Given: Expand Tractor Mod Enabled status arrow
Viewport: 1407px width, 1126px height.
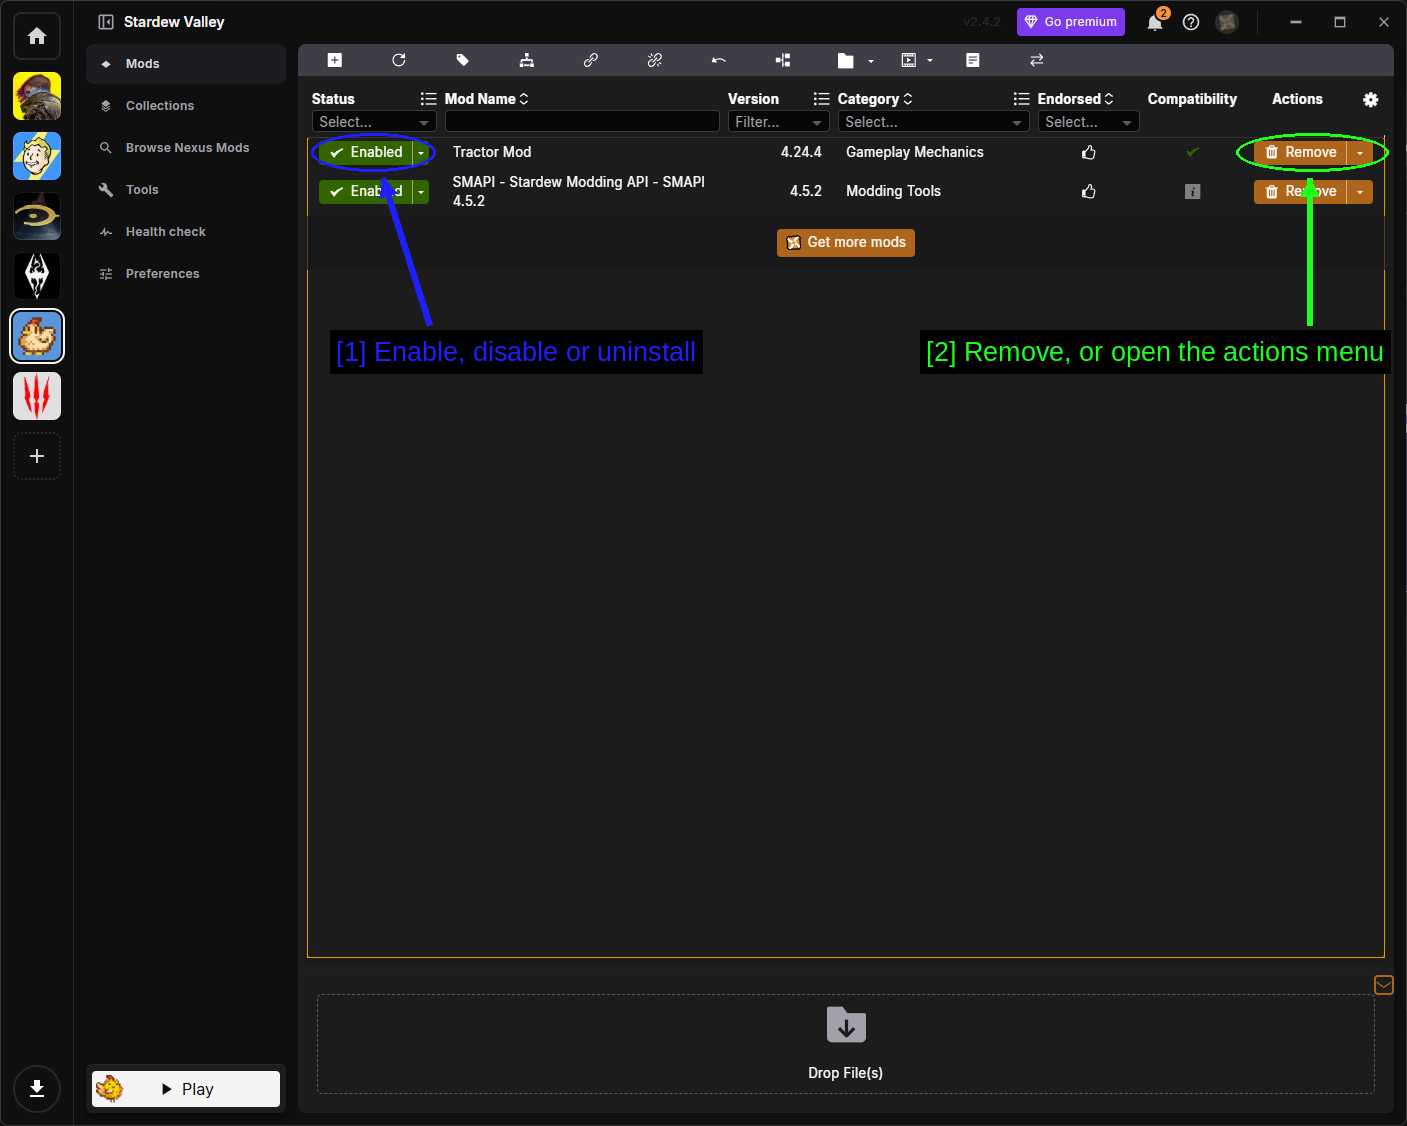Looking at the screenshot, I should pos(421,152).
